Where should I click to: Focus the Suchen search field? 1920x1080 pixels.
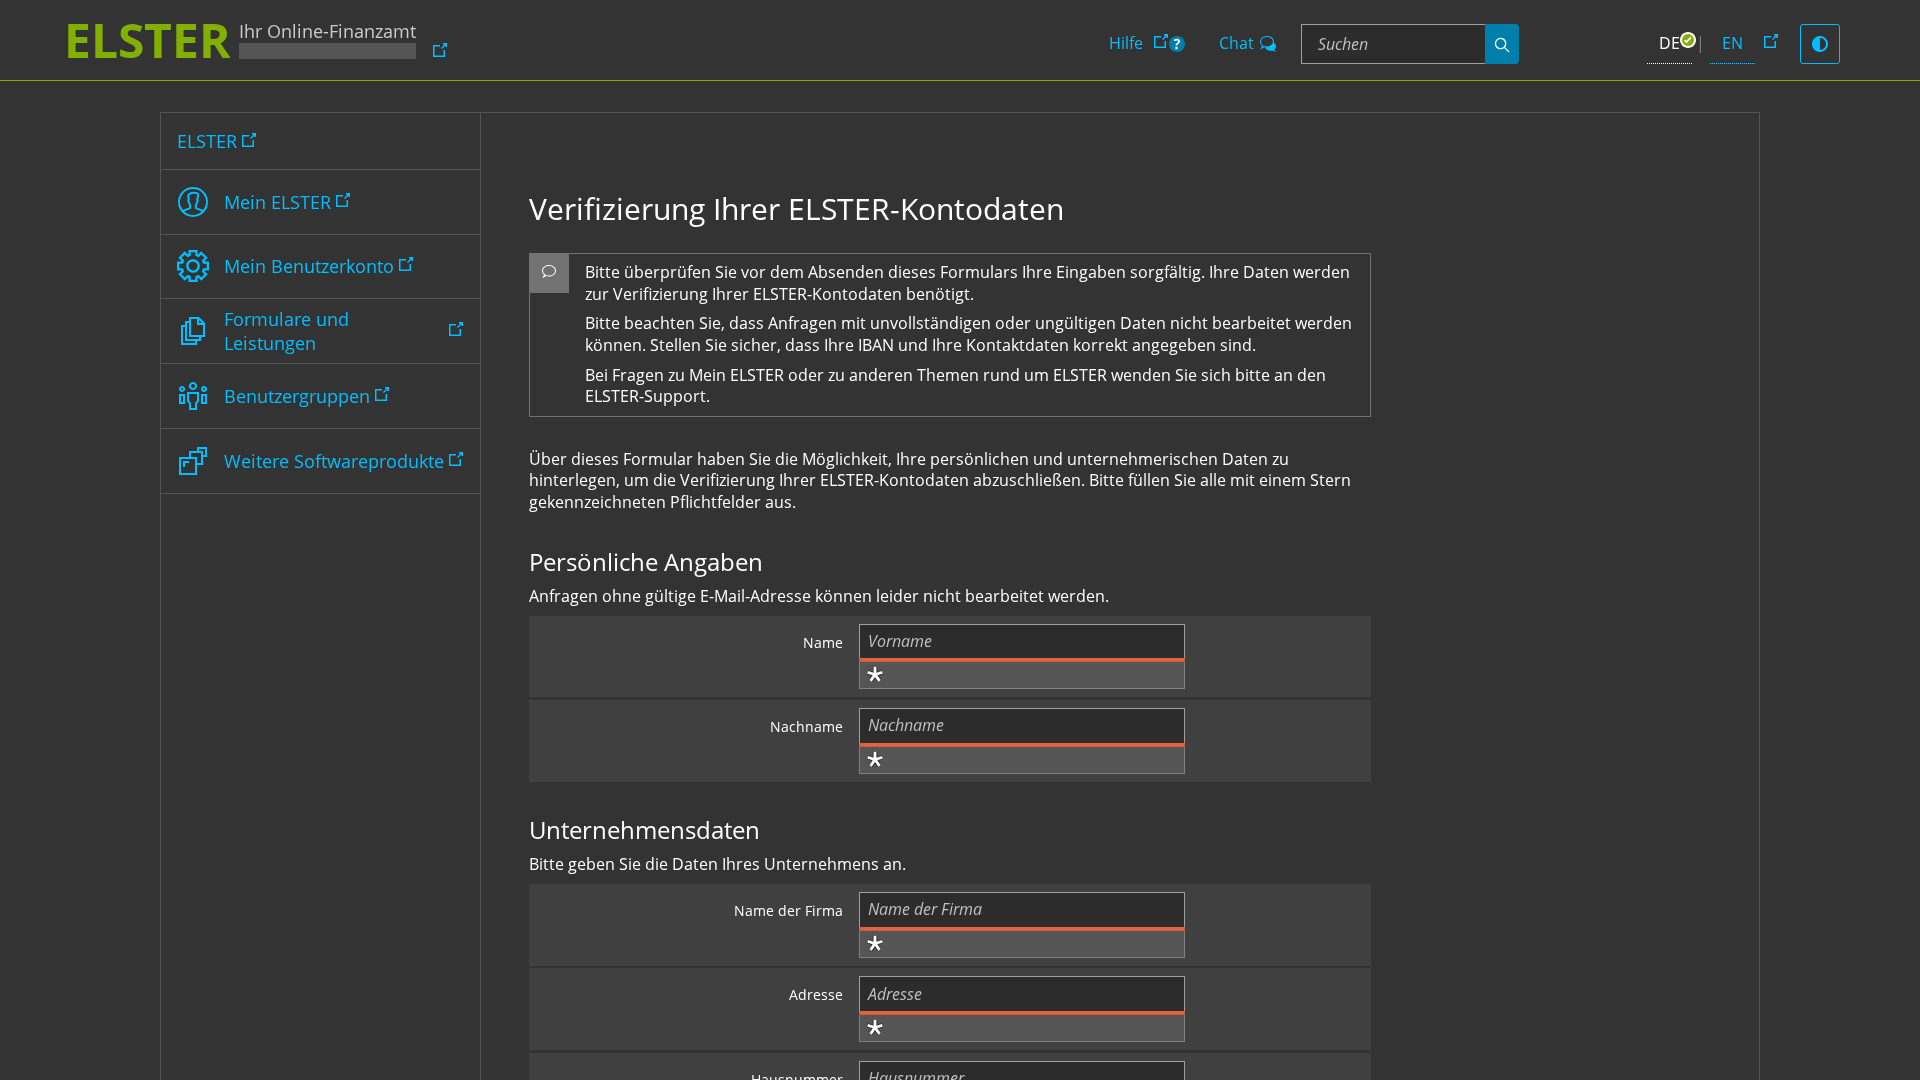(1393, 44)
